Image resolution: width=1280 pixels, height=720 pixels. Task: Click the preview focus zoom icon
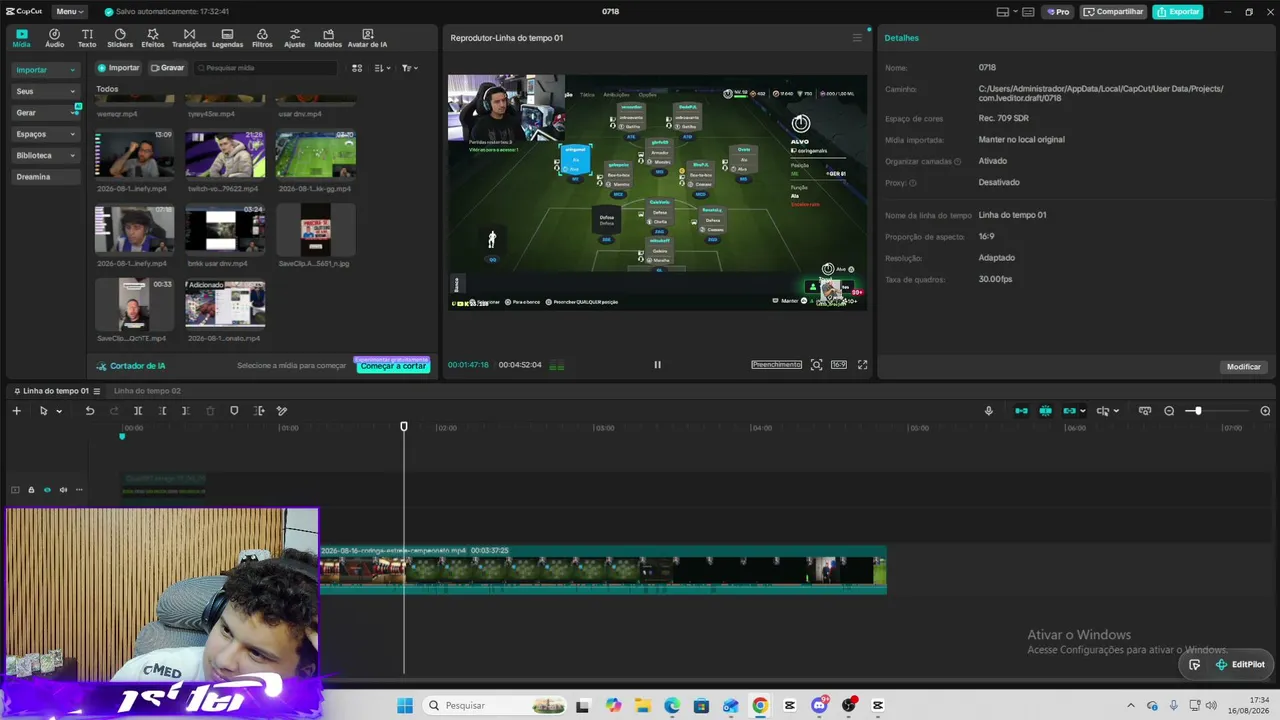tap(816, 365)
